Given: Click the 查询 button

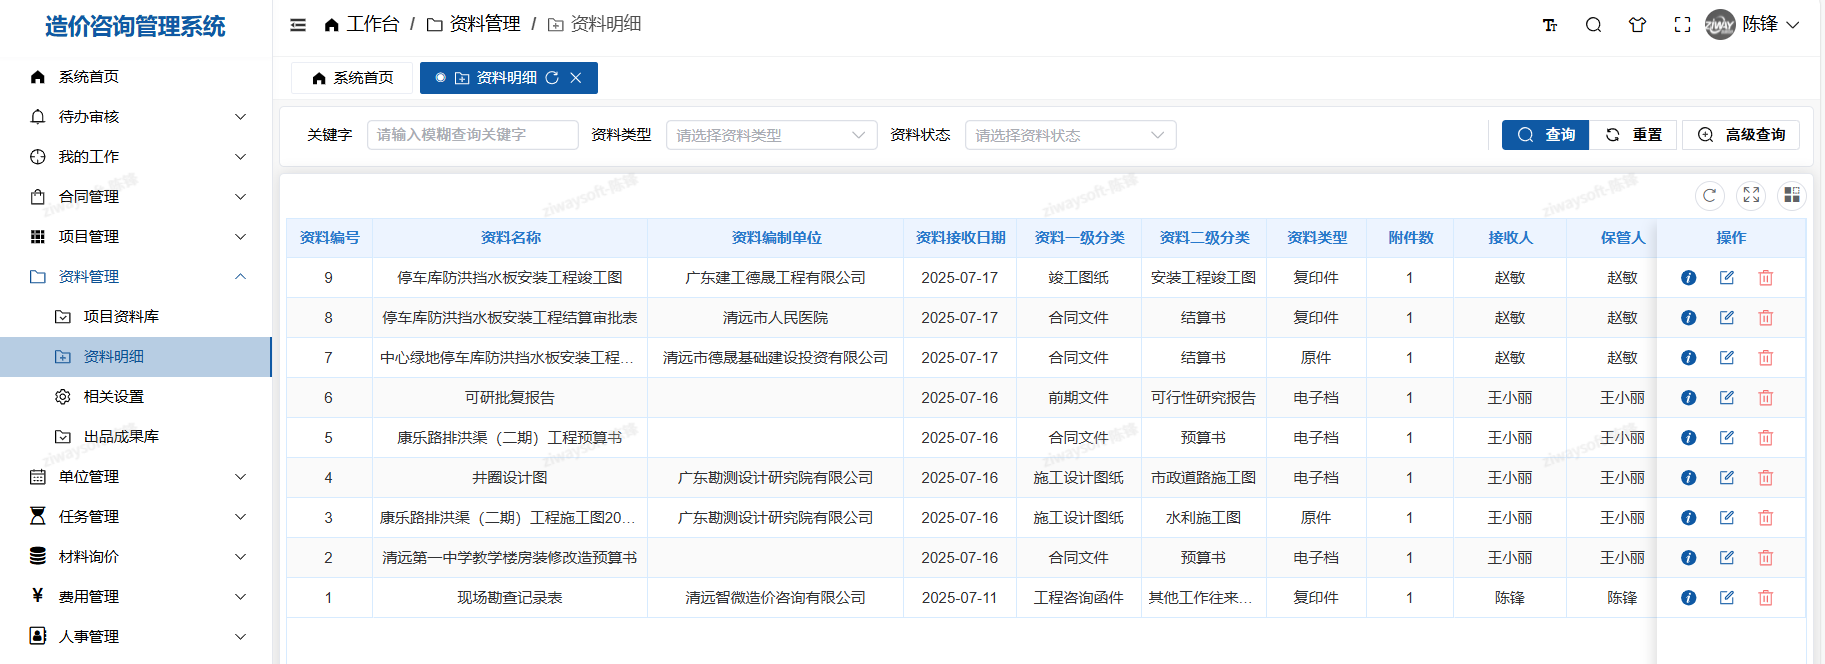Looking at the screenshot, I should pos(1545,135).
